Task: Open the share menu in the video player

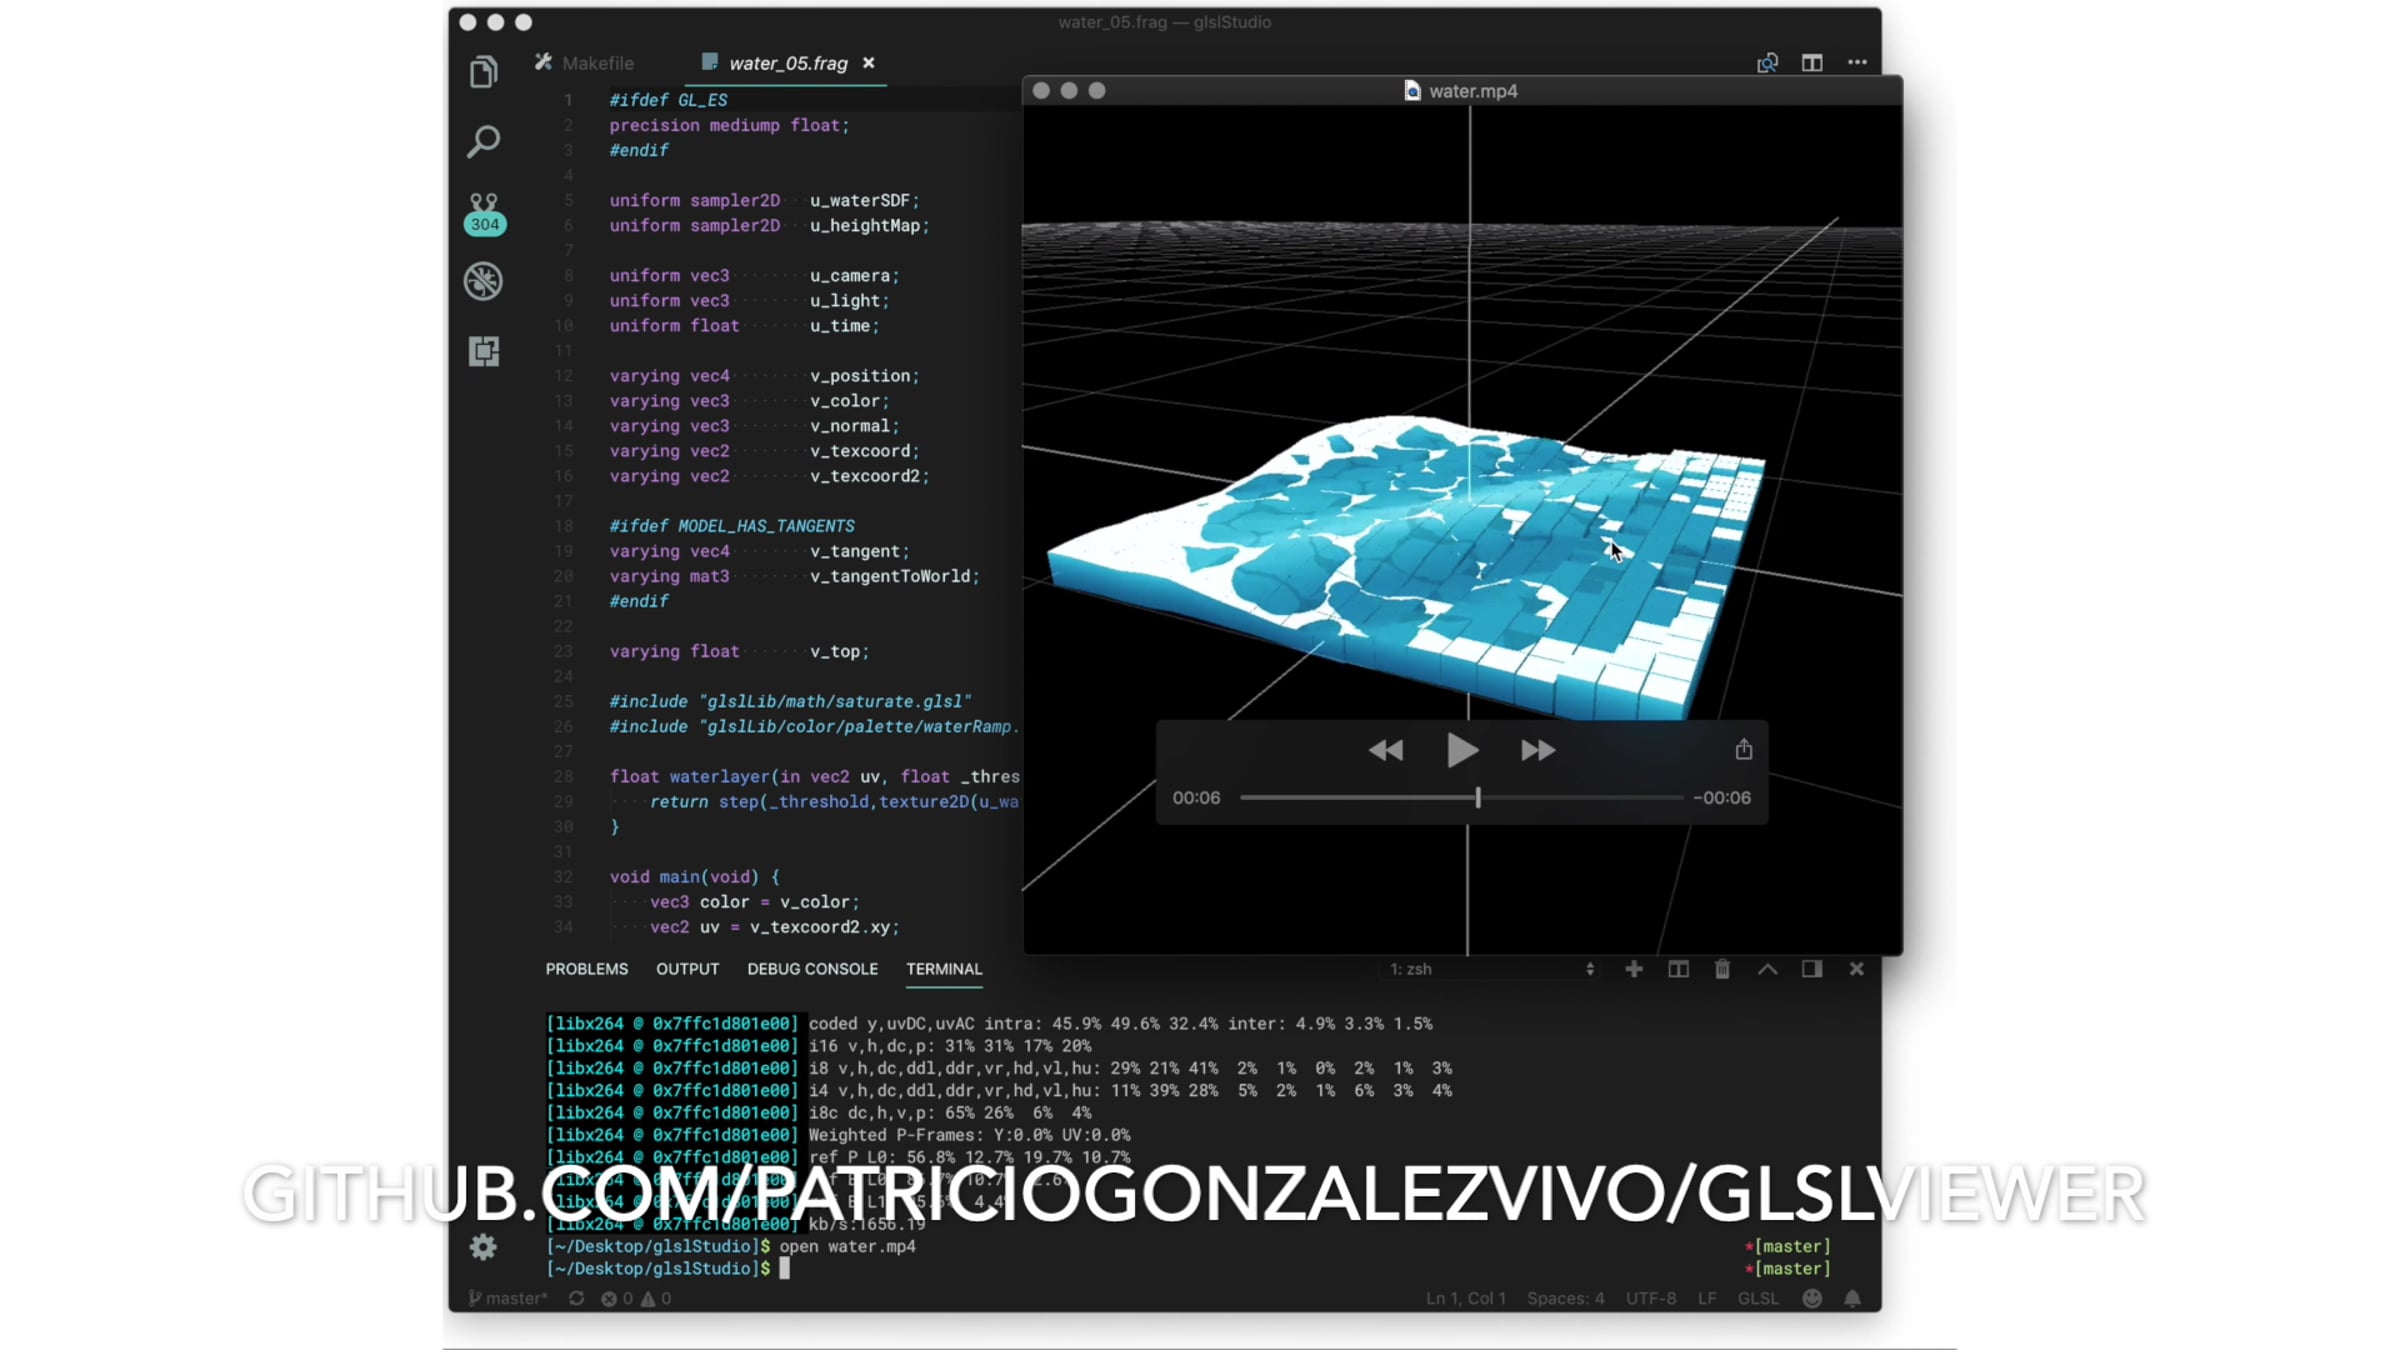Action: (x=1744, y=749)
